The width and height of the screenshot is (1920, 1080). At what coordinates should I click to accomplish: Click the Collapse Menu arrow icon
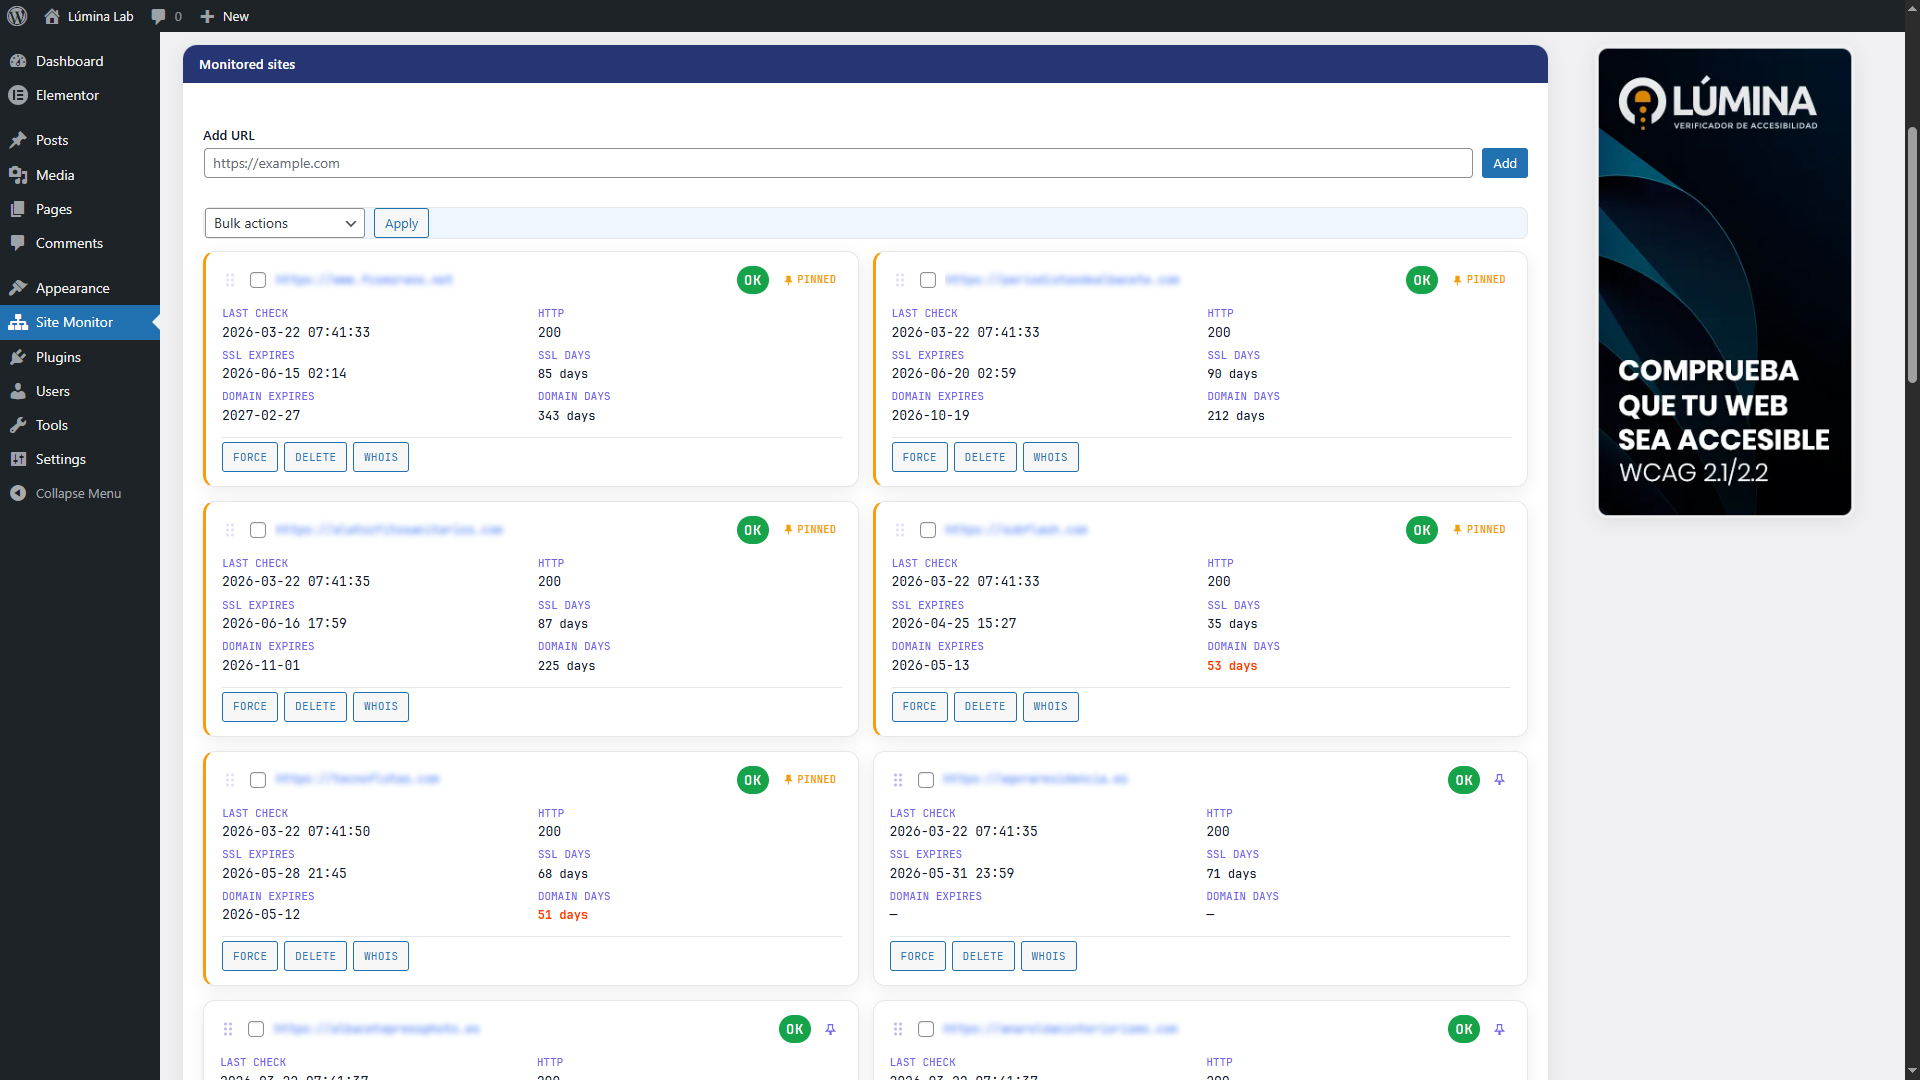(17, 493)
